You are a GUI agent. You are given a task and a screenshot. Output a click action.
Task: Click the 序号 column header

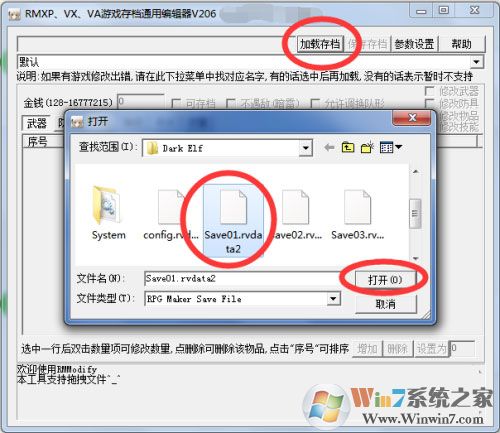pos(37,142)
